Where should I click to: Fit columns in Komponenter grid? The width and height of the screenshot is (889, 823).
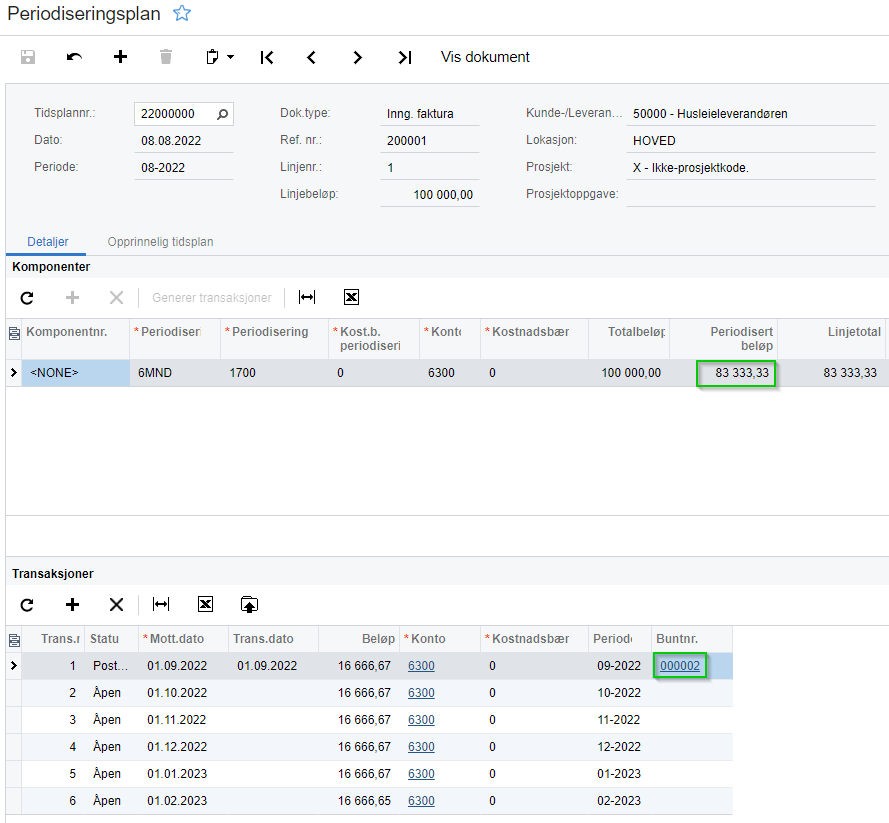coord(307,297)
